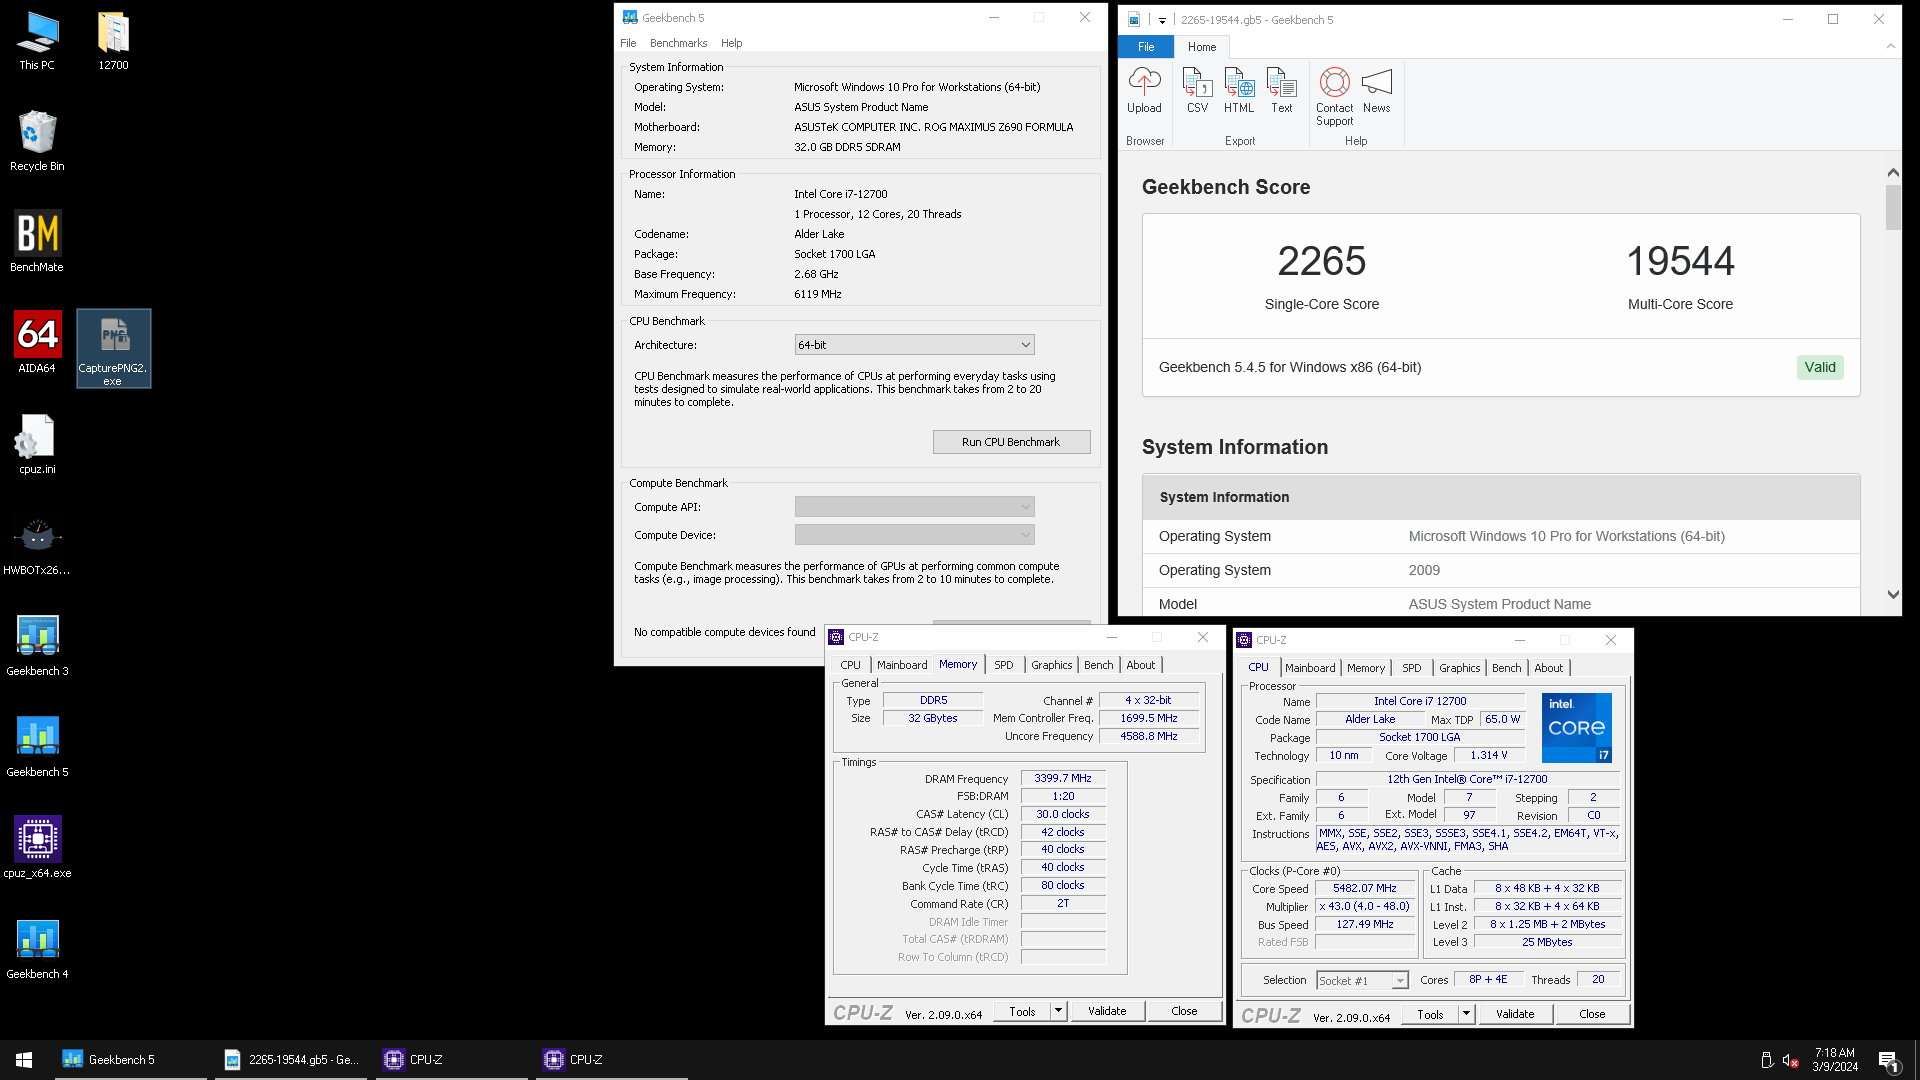Switch to 2265-19544.gb5 taskbar item

pyautogui.click(x=291, y=1060)
